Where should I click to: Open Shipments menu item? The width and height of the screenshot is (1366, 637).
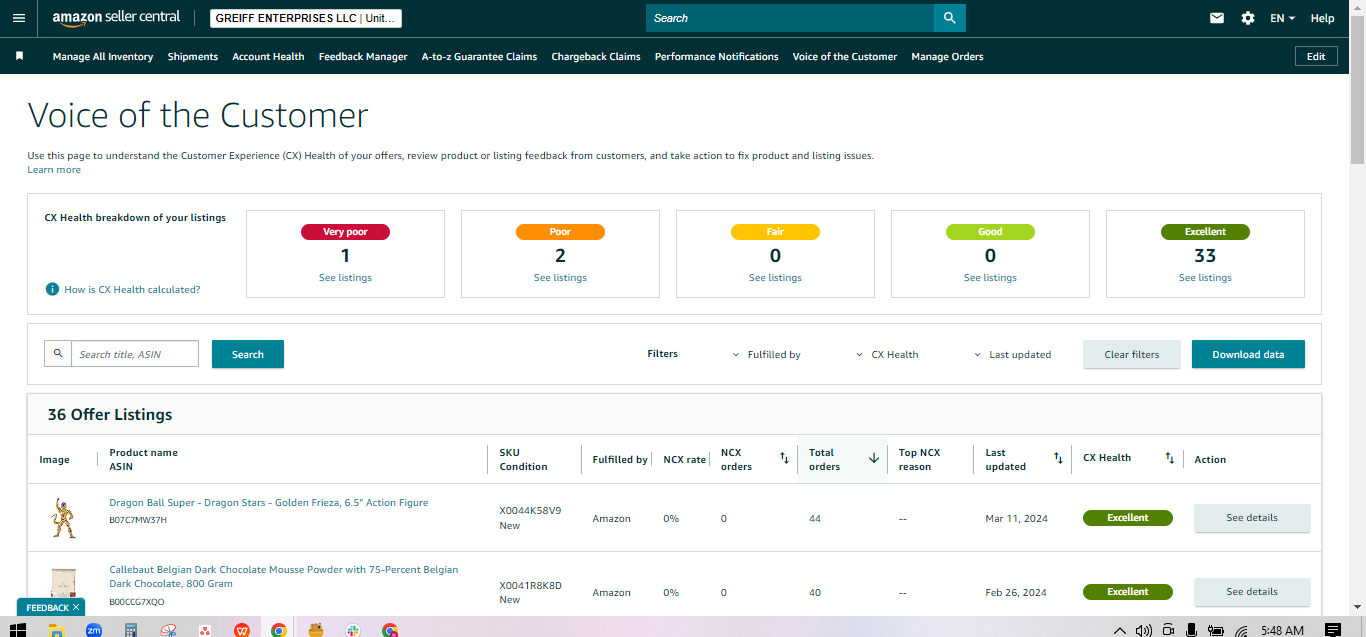193,56
